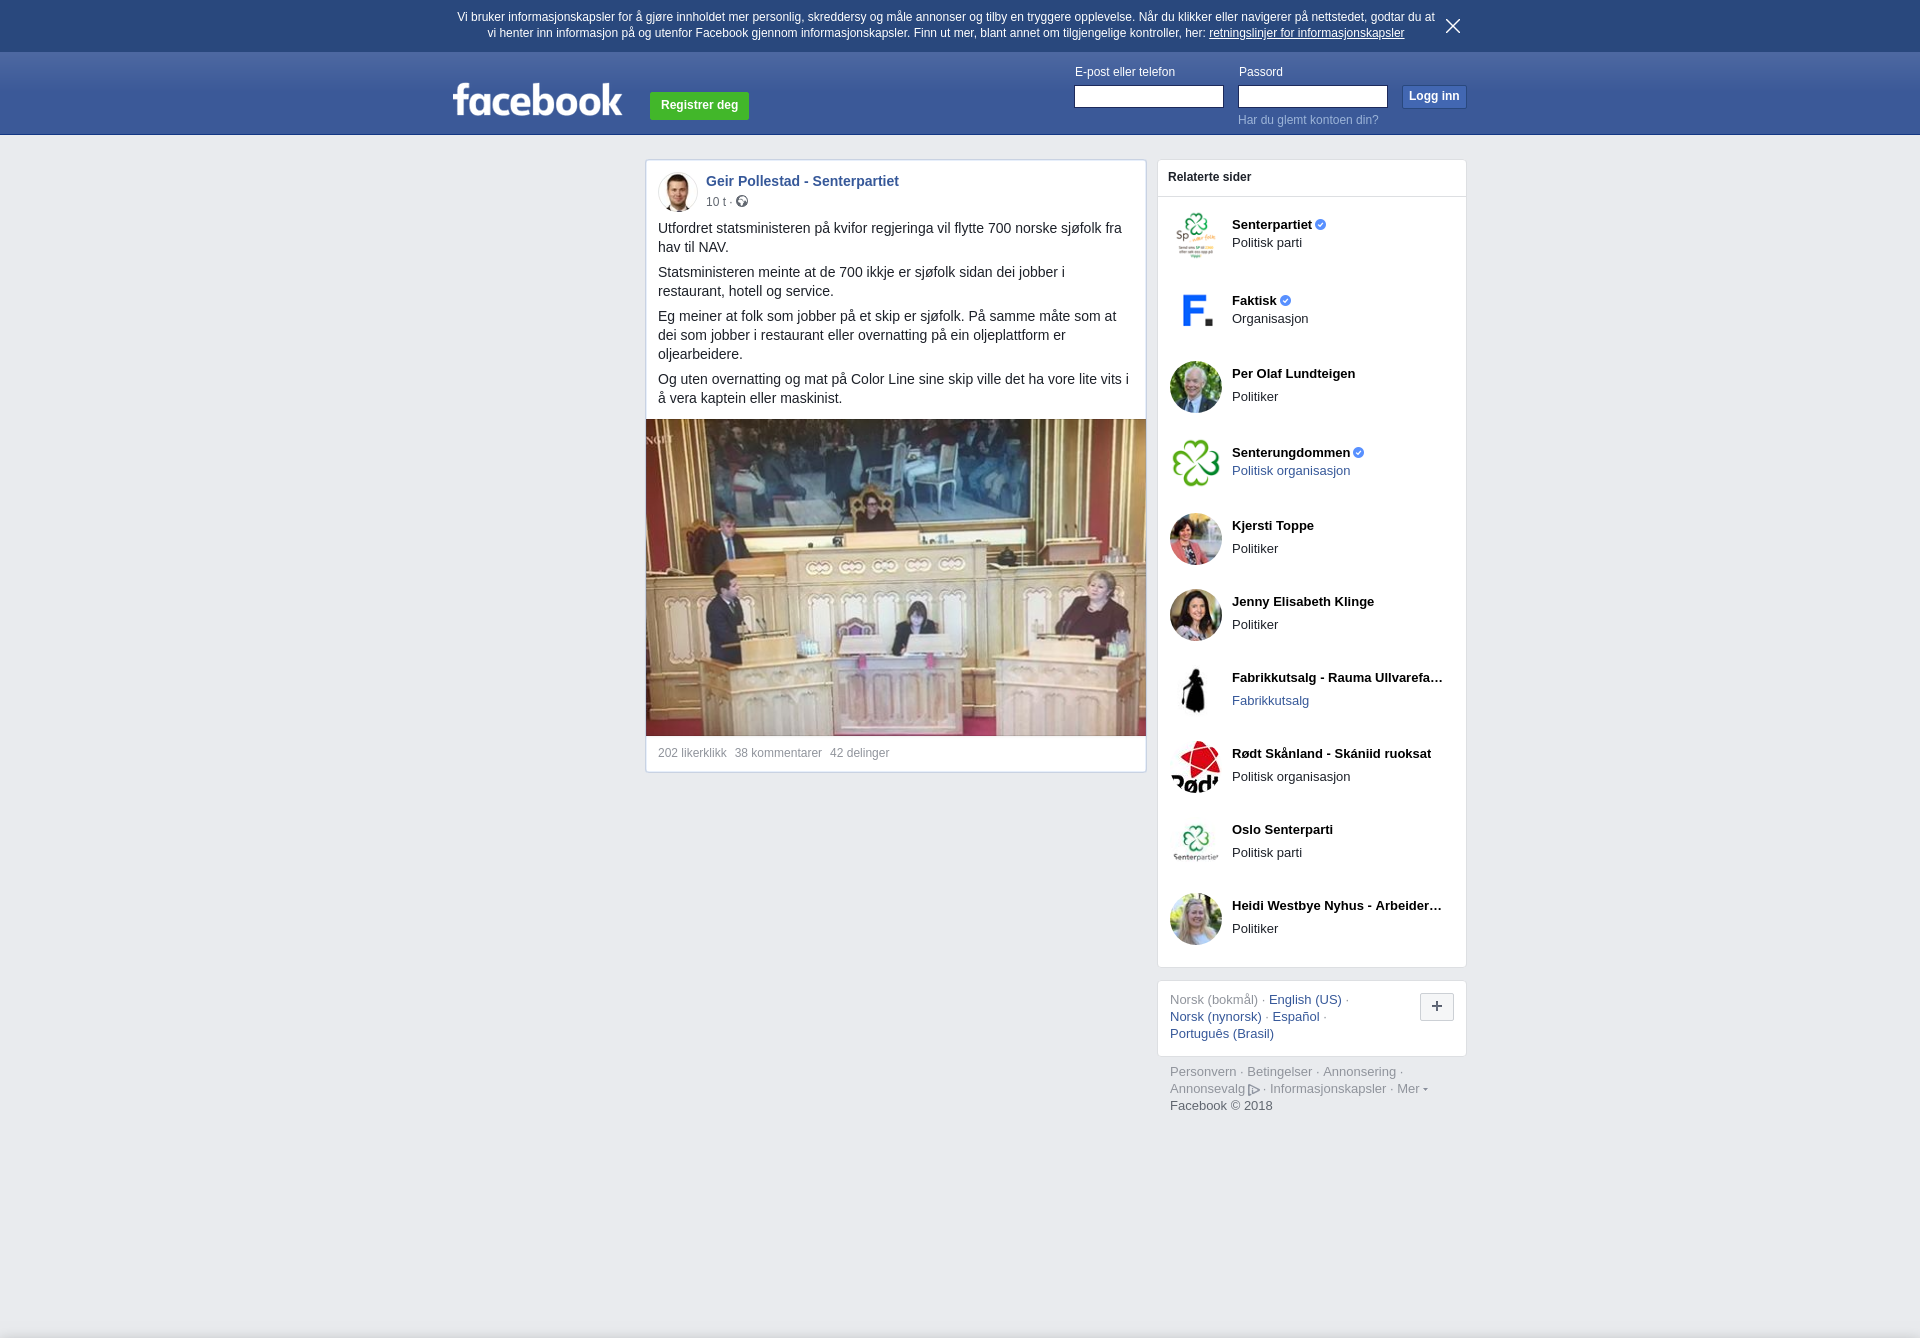The width and height of the screenshot is (1920, 1338).
Task: Click the Registrer deg button
Action: (x=699, y=105)
